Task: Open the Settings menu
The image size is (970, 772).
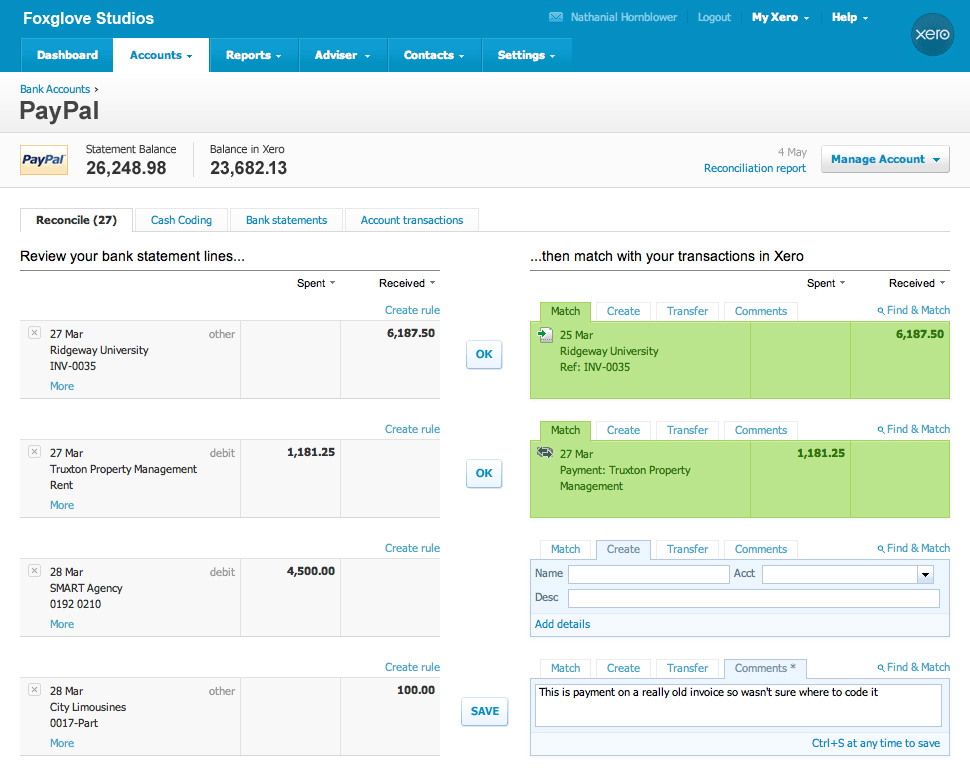Action: pyautogui.click(x=526, y=55)
